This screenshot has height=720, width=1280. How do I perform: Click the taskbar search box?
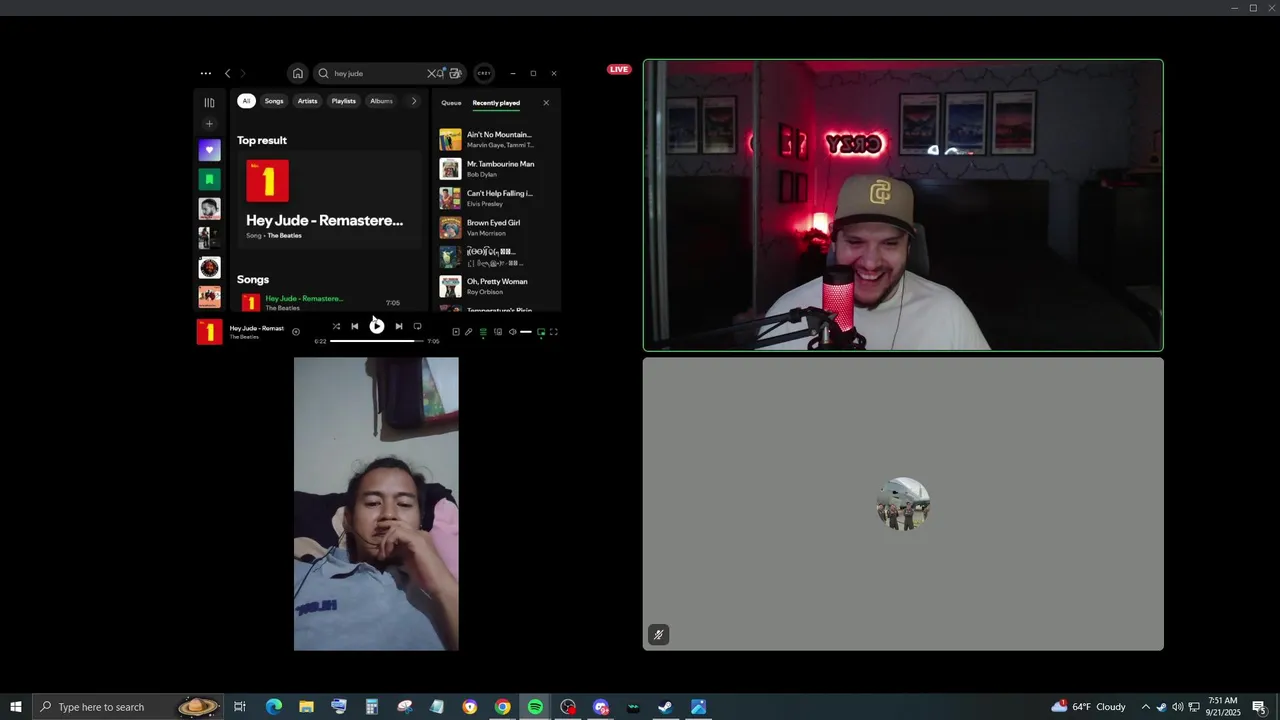click(126, 707)
